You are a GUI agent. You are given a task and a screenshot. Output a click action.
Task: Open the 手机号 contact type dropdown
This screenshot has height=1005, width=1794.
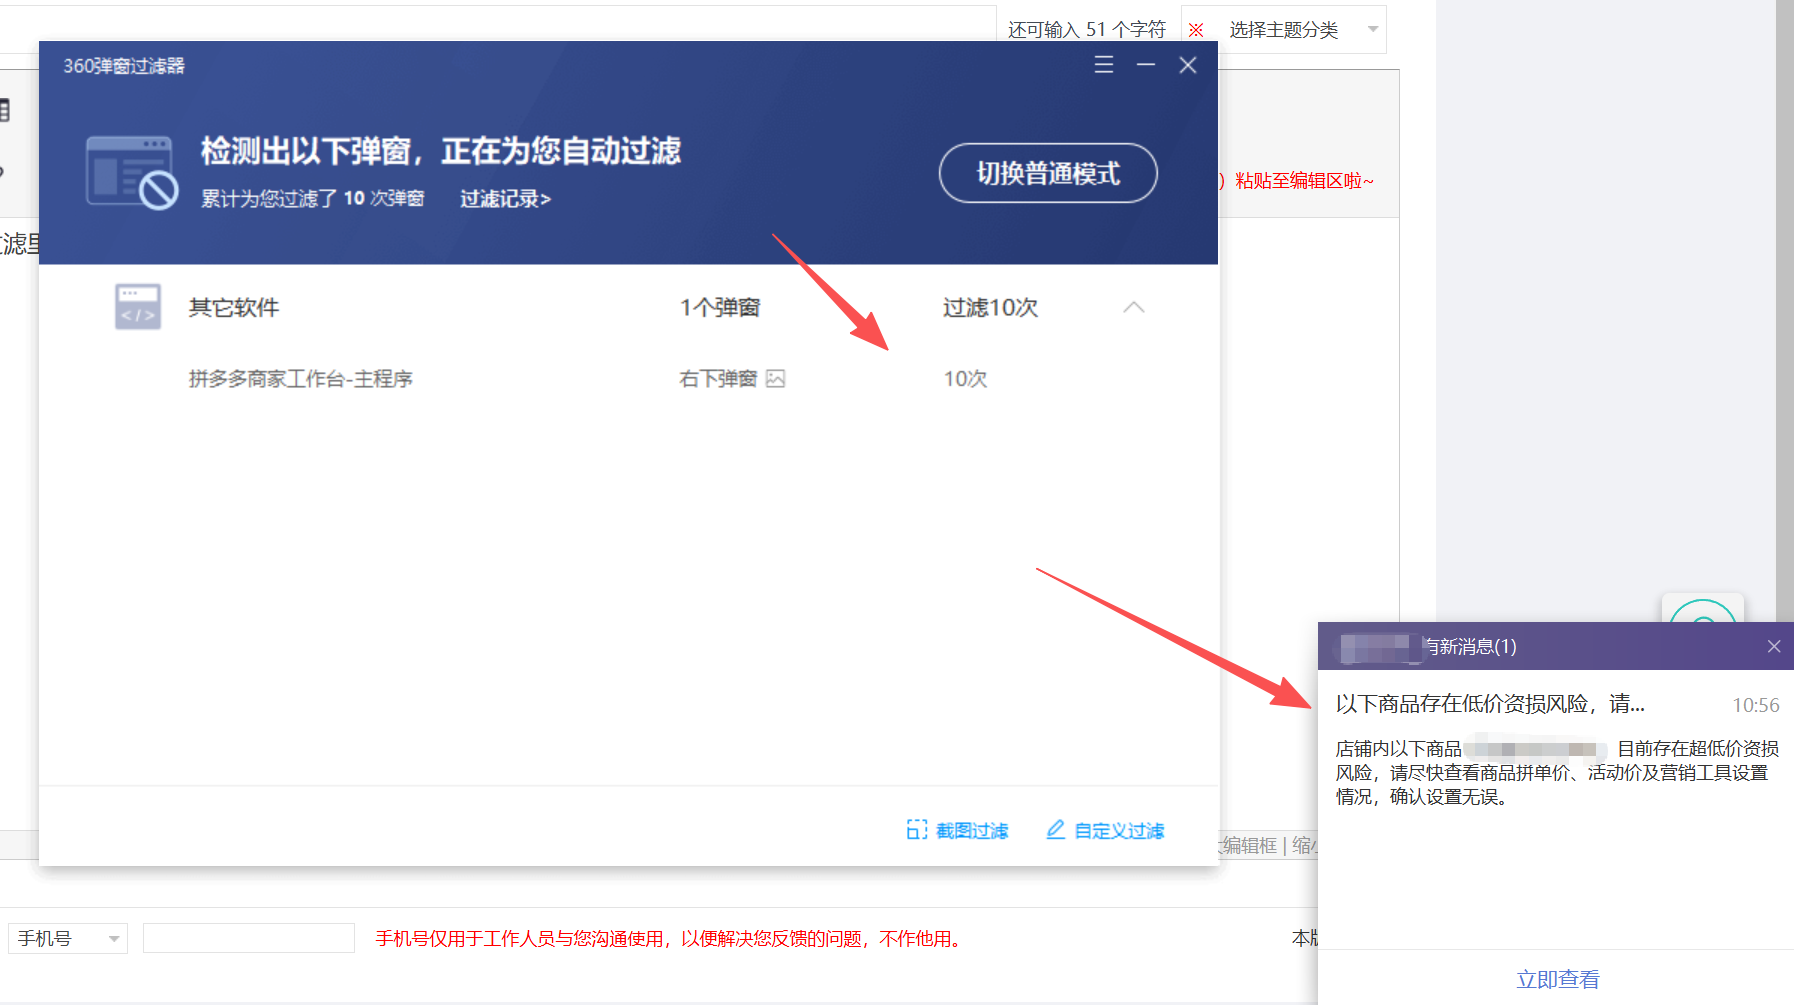click(68, 938)
